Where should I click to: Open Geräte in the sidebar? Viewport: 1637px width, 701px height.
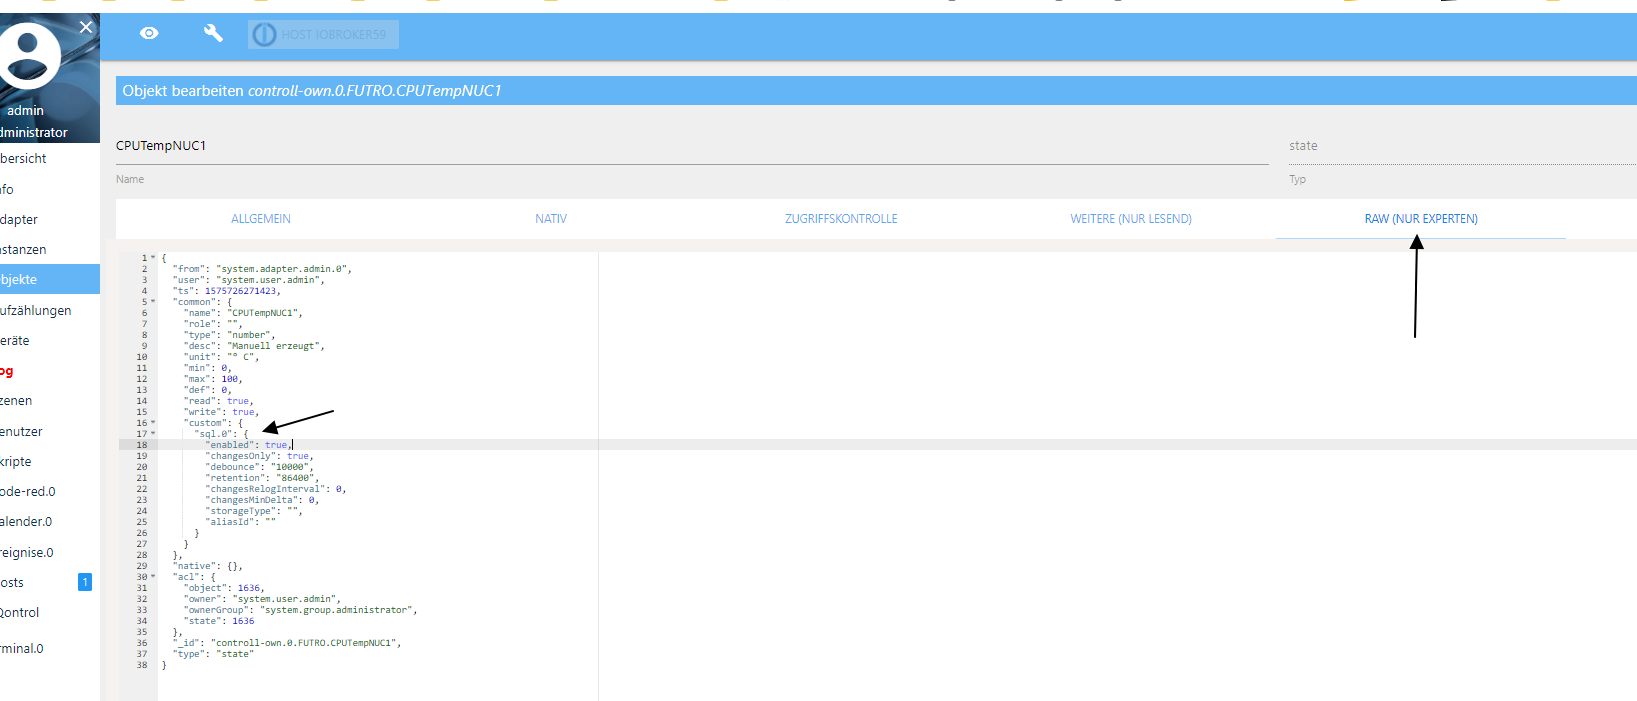[50, 340]
